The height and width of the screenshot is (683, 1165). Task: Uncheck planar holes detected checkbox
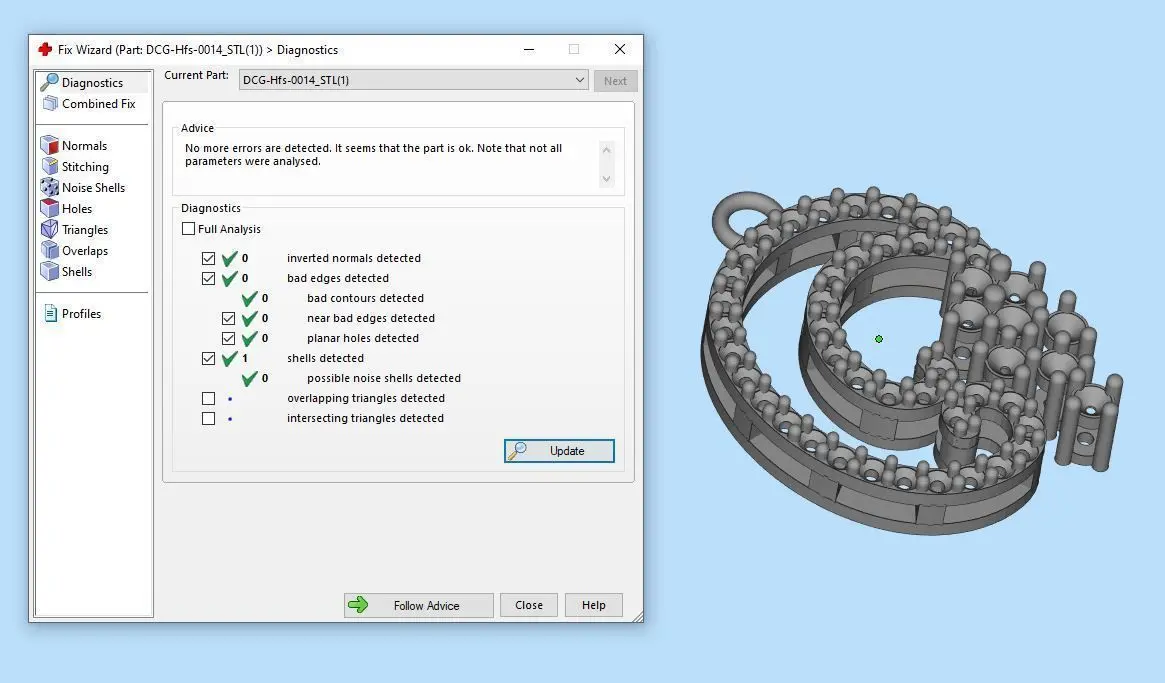click(x=229, y=339)
